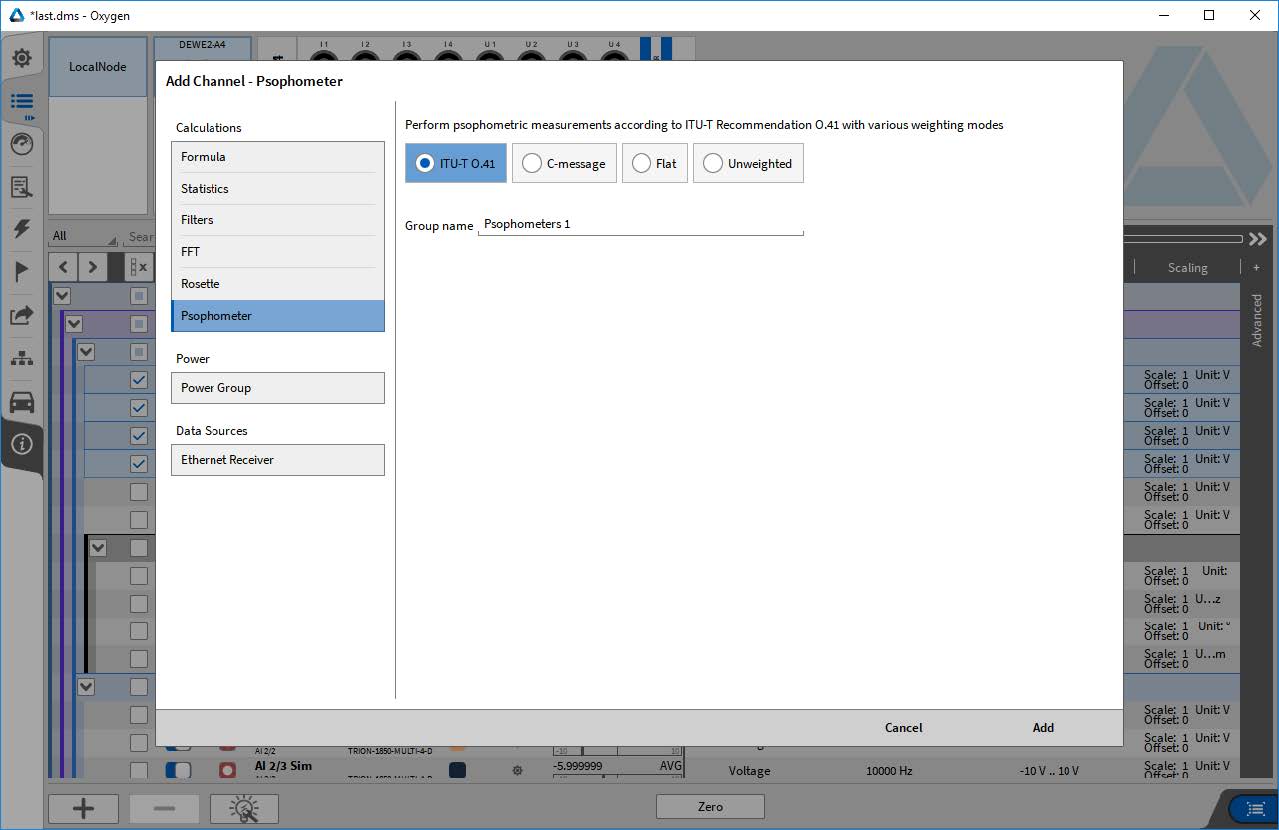Toggle the active switch of AI 2/3 Sim
Viewport: 1279px width, 830px height.
178,771
